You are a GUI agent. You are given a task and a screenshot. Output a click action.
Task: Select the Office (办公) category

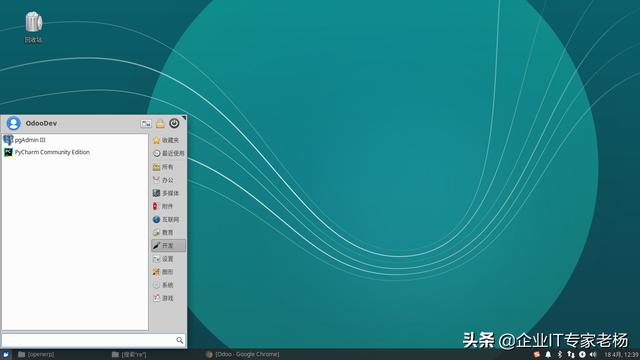click(168, 180)
